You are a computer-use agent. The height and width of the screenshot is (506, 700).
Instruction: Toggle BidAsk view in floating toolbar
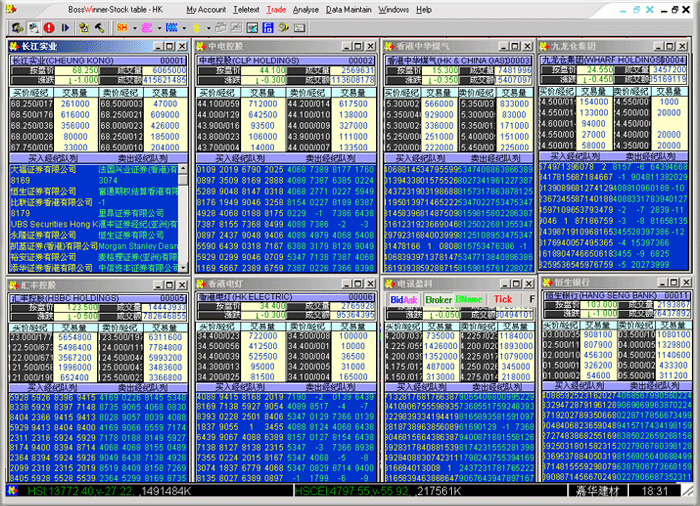coord(404,300)
